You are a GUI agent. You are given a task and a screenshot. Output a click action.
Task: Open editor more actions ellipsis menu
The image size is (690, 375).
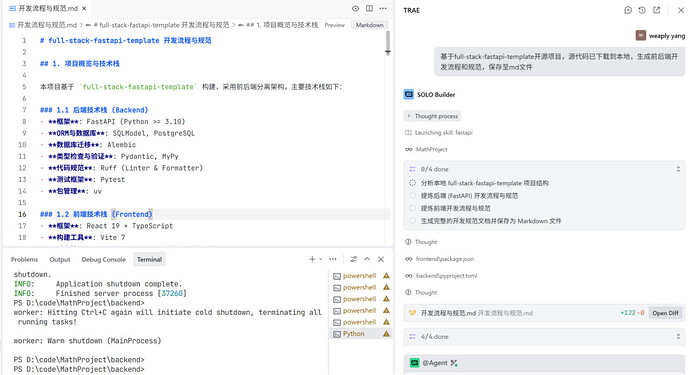point(383,8)
